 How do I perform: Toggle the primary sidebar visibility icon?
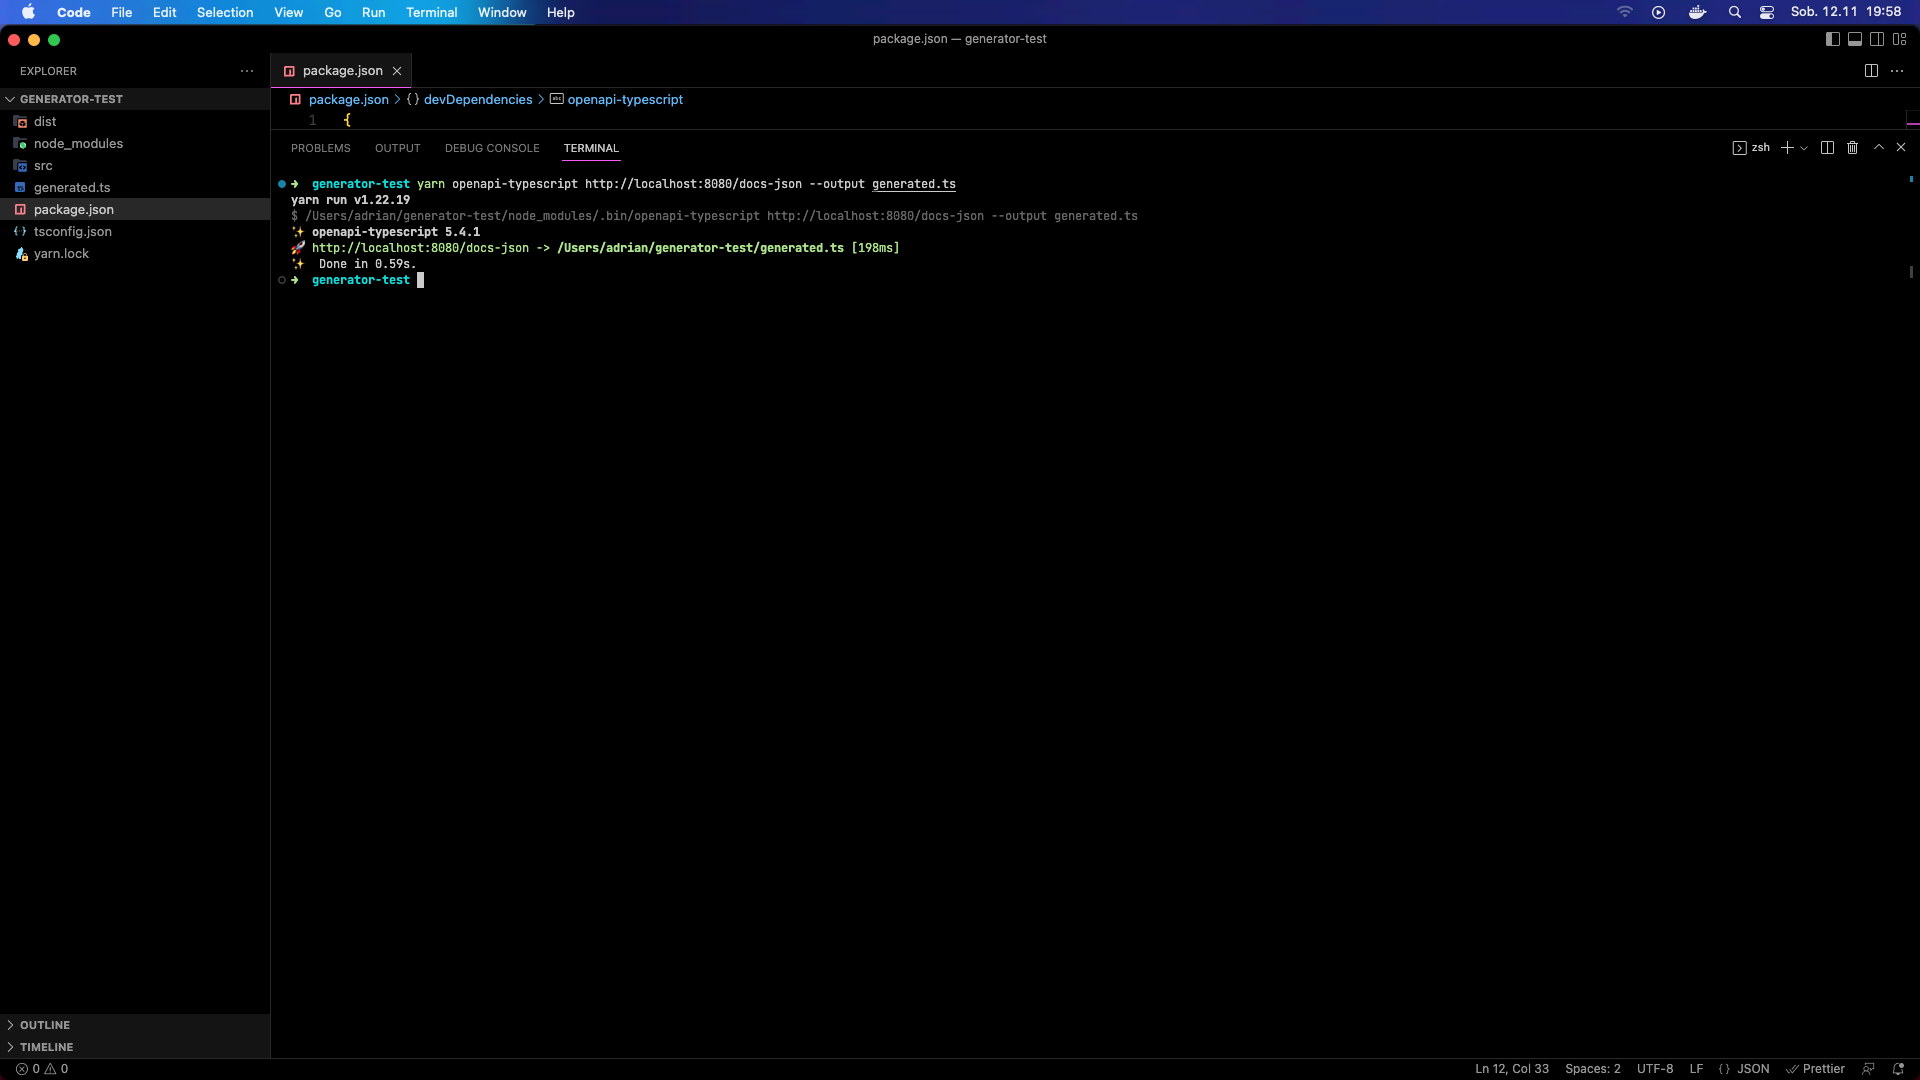click(1831, 39)
